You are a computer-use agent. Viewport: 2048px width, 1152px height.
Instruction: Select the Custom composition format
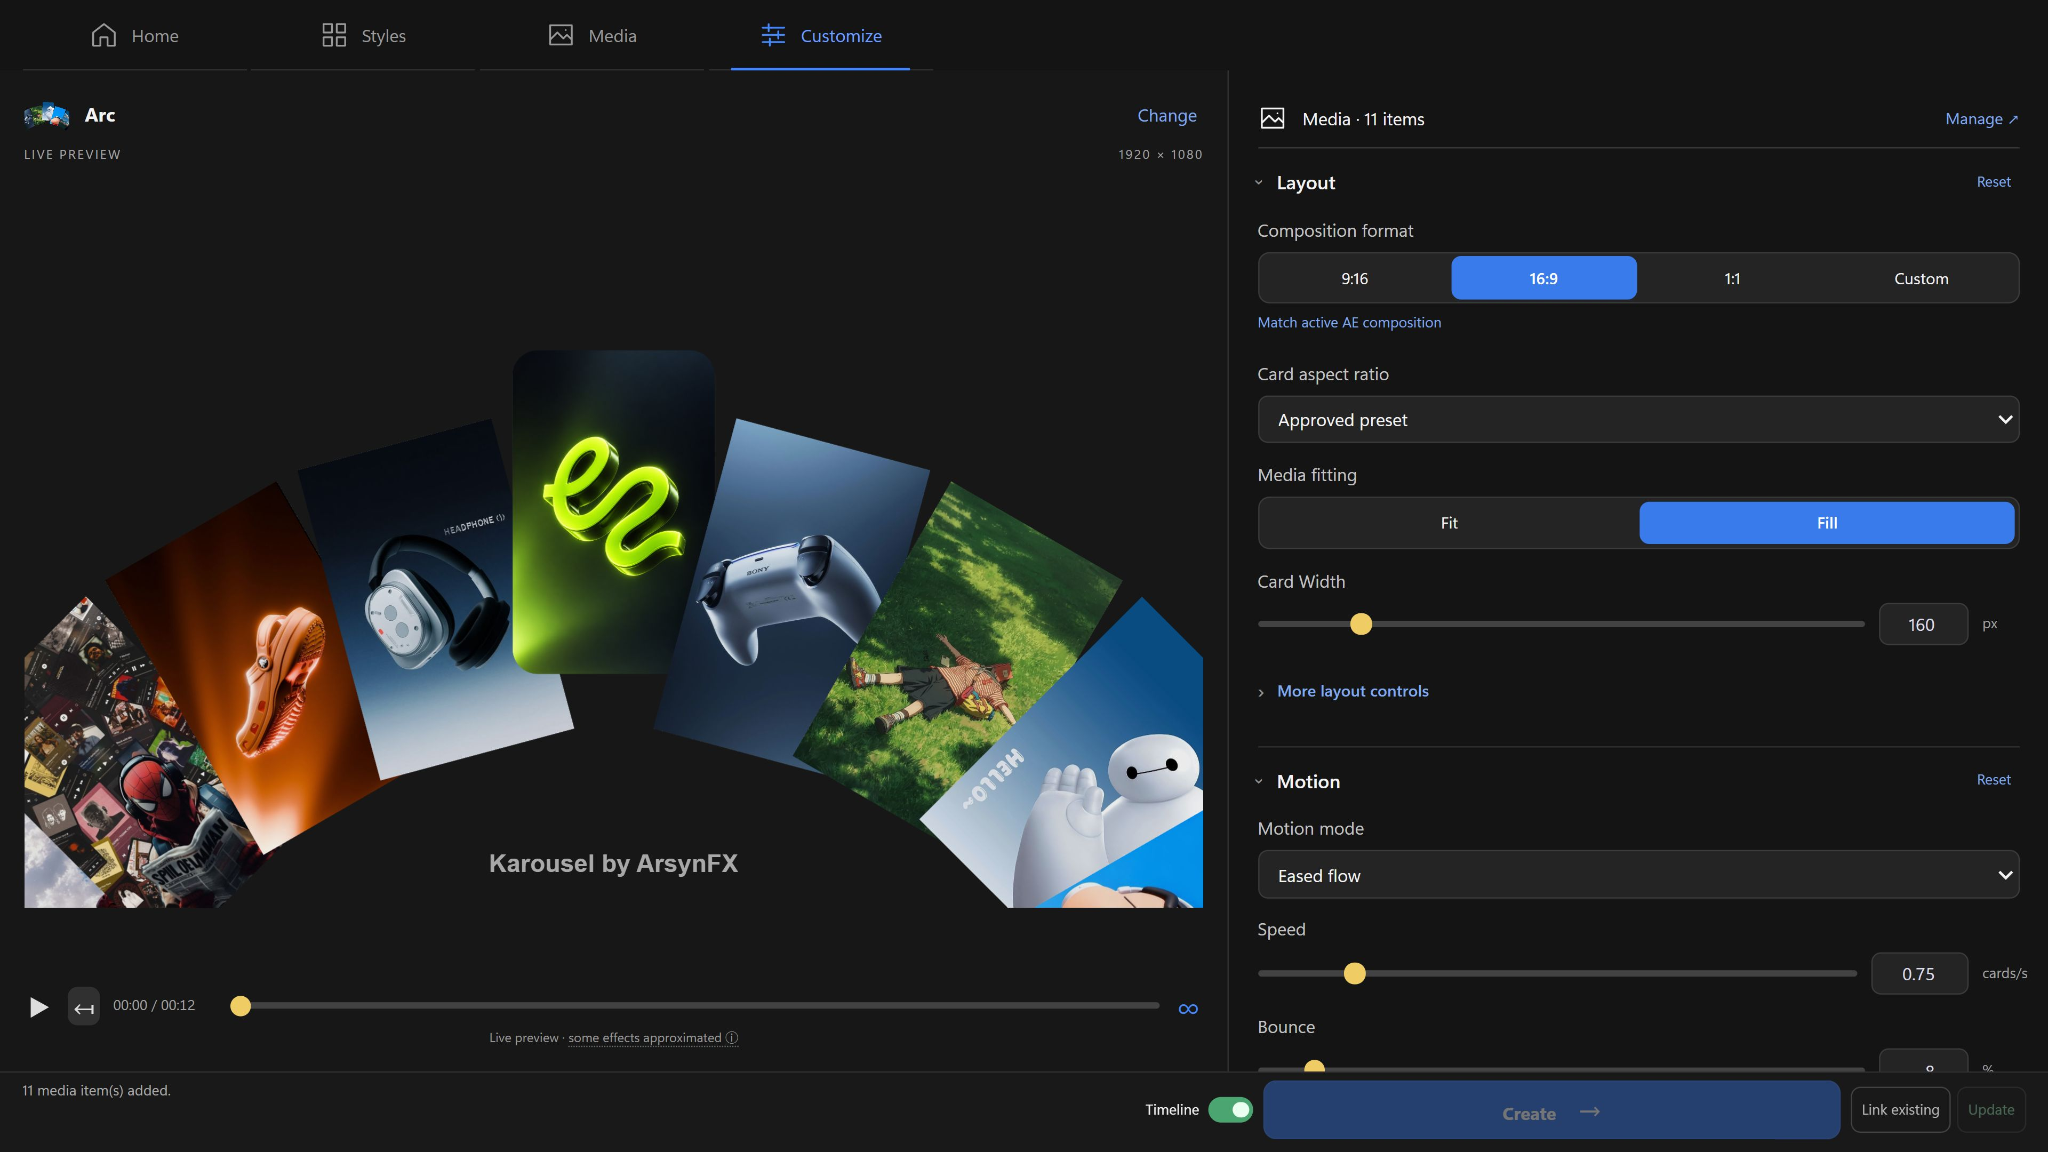(1921, 278)
